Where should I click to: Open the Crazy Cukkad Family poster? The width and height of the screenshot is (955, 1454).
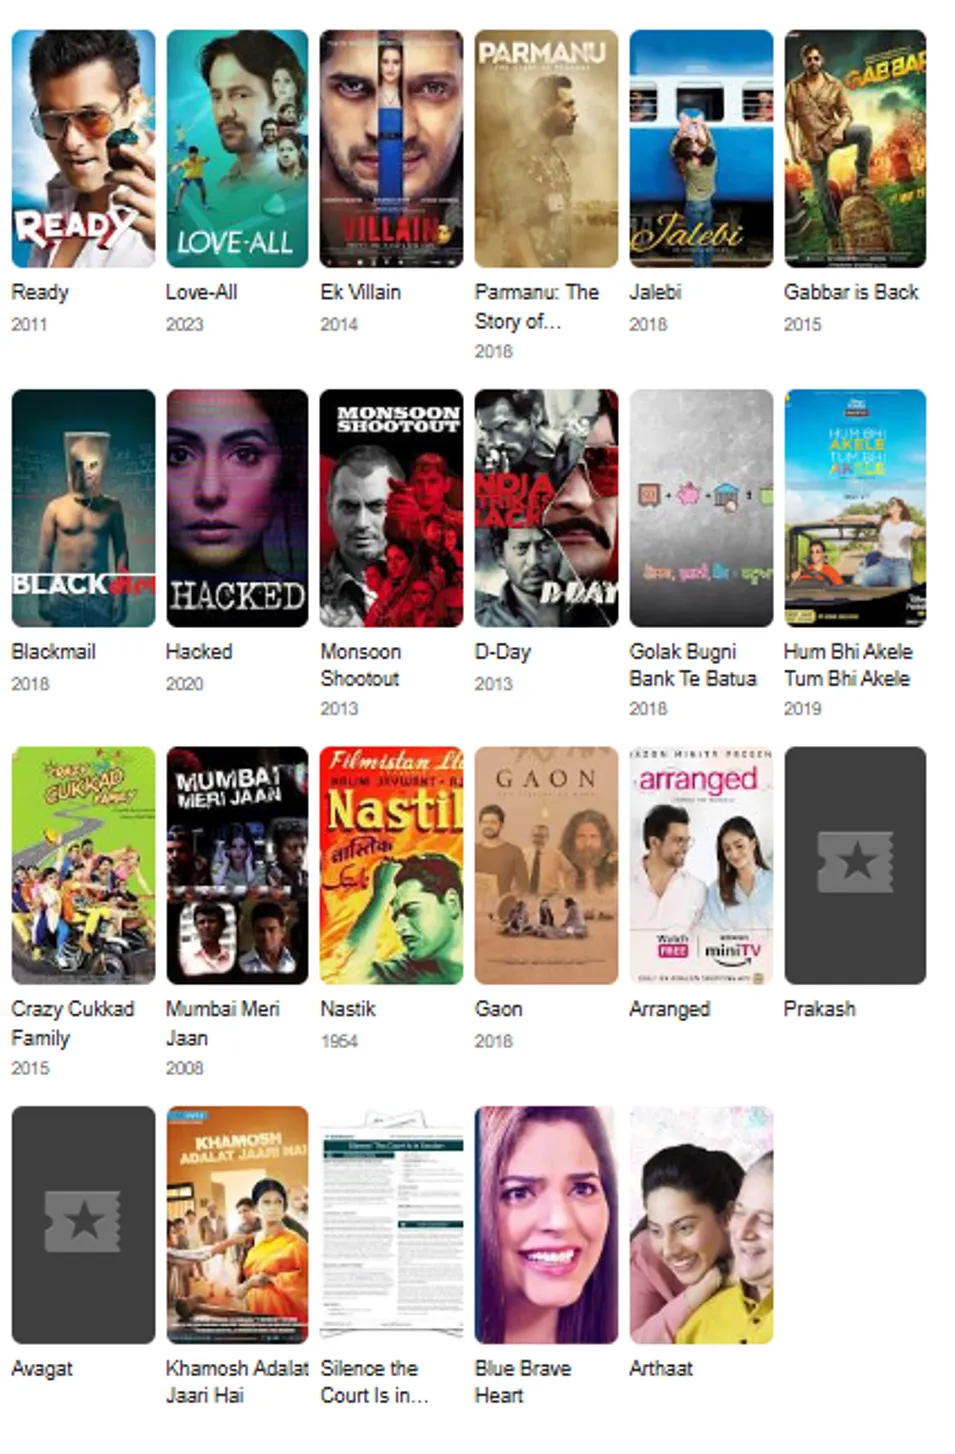pos(83,865)
